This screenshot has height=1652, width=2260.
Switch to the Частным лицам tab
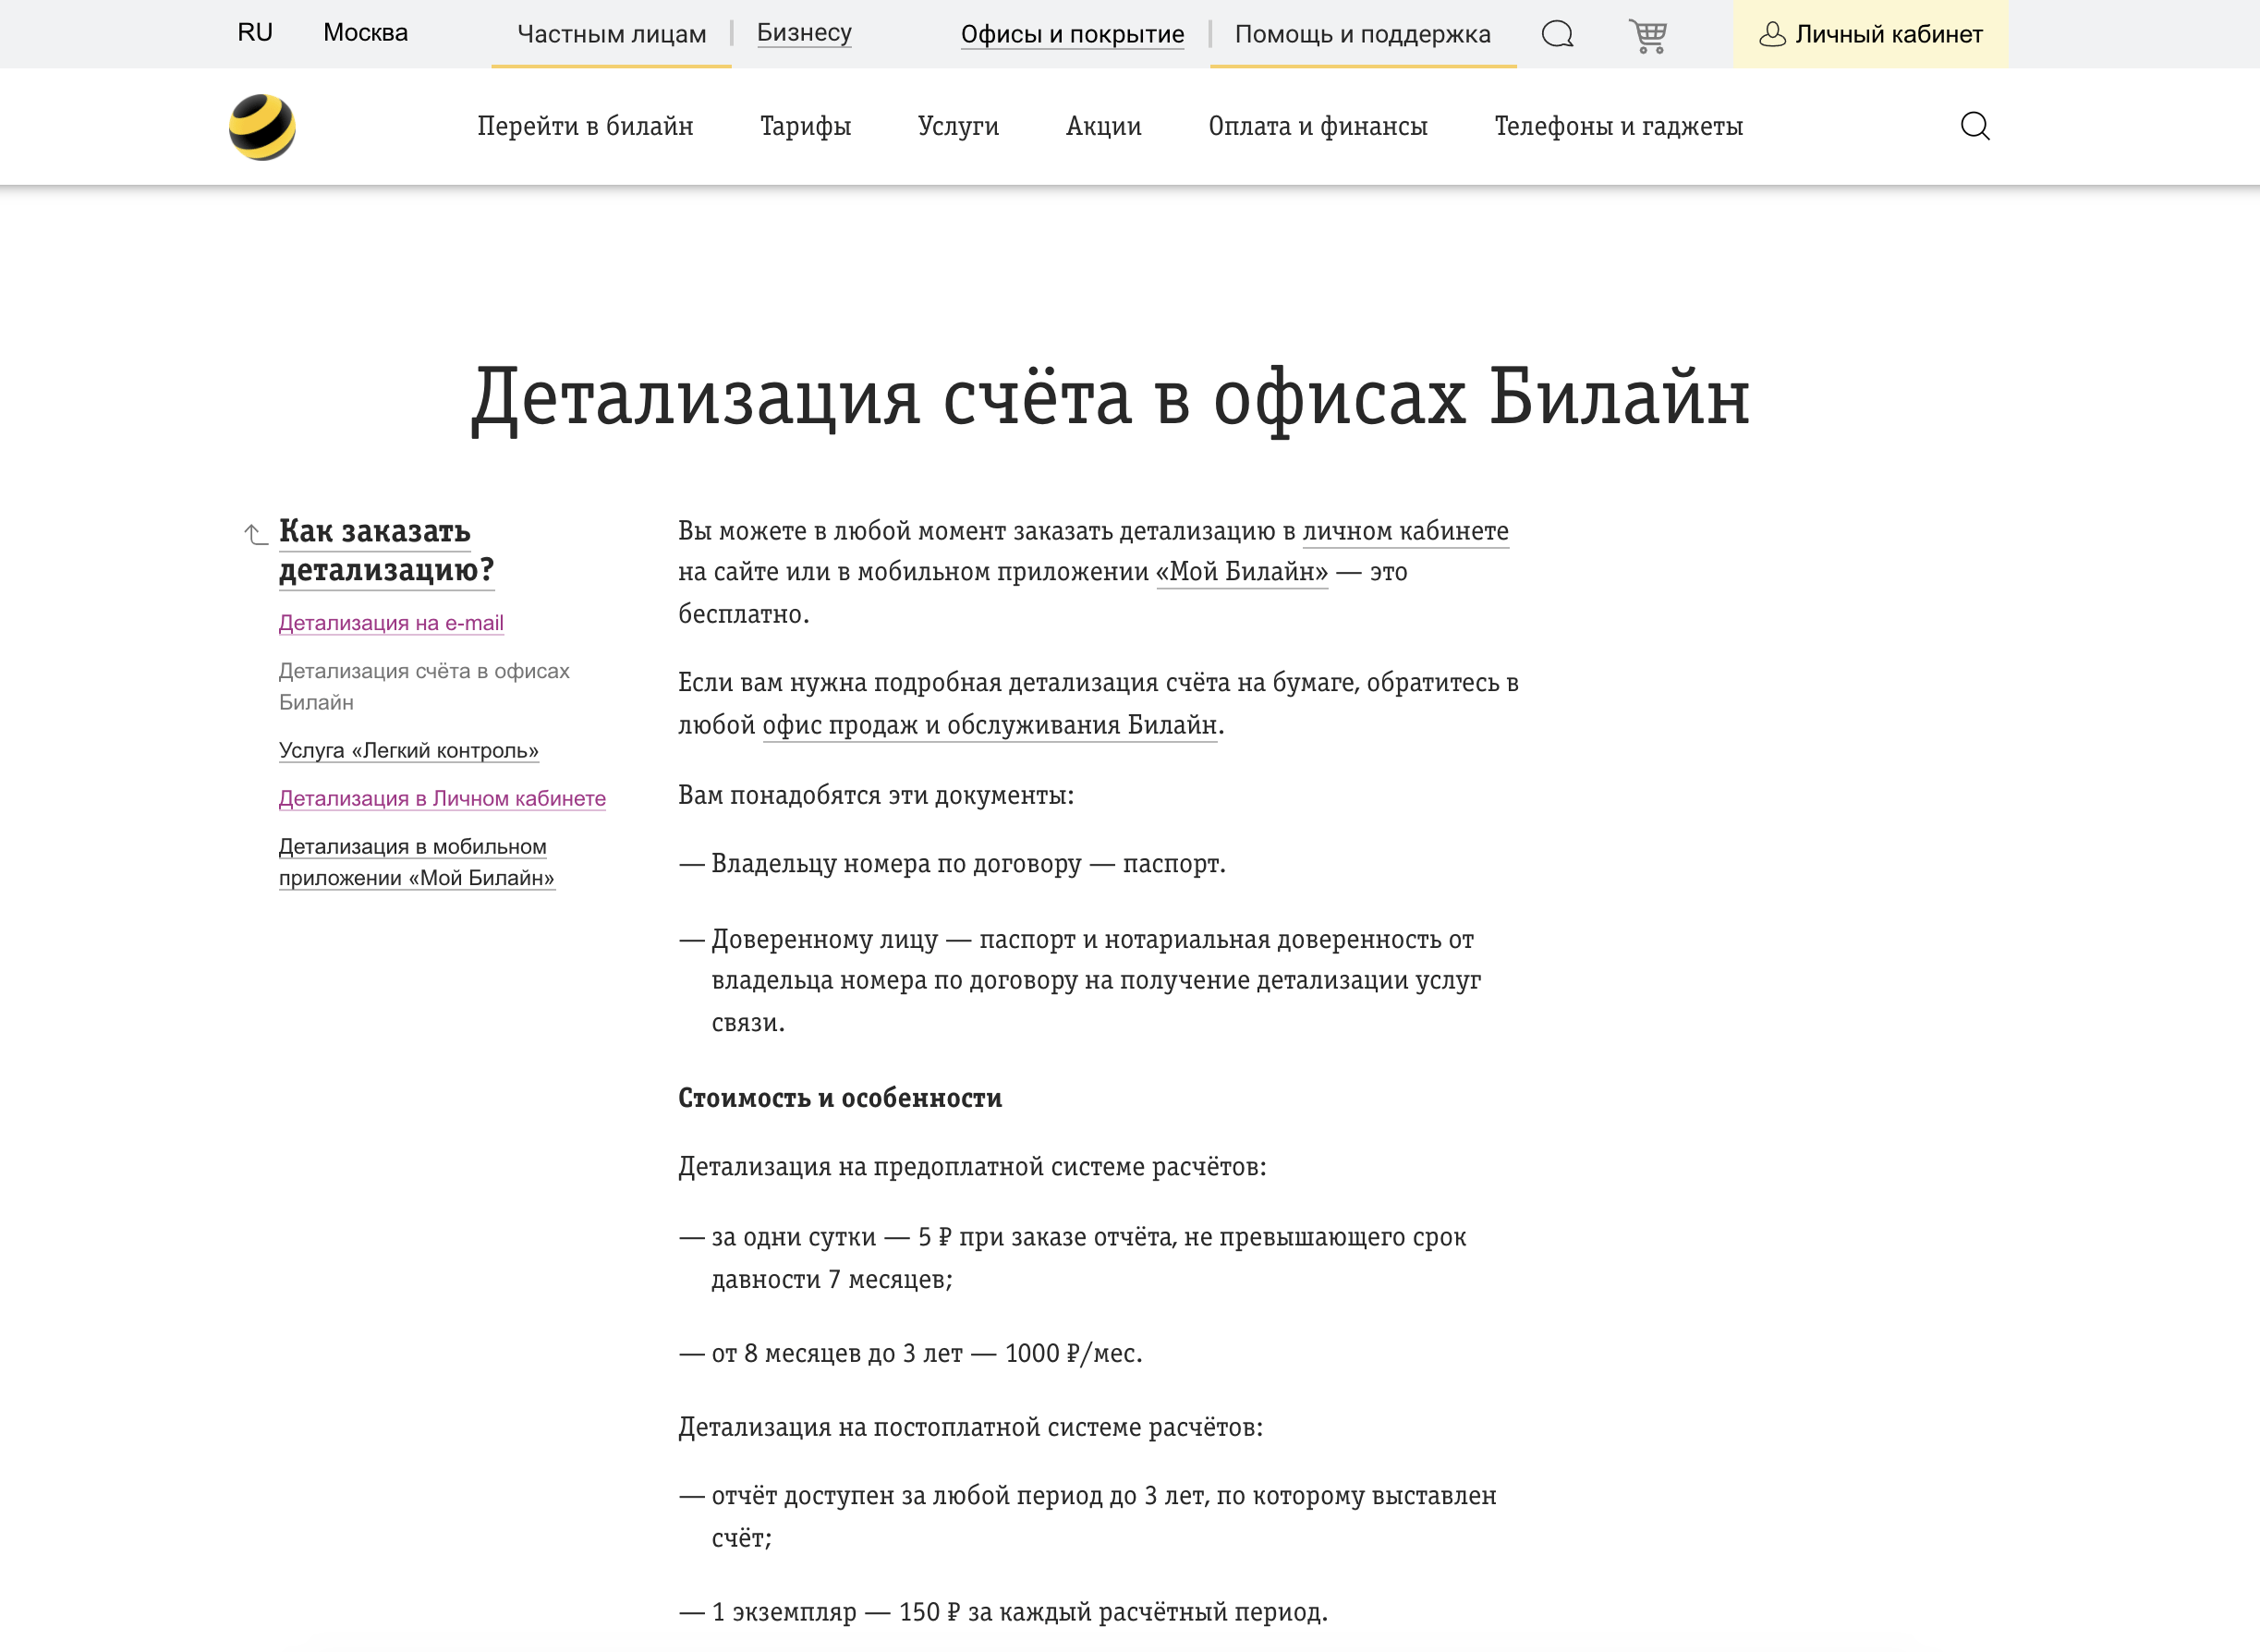click(611, 33)
